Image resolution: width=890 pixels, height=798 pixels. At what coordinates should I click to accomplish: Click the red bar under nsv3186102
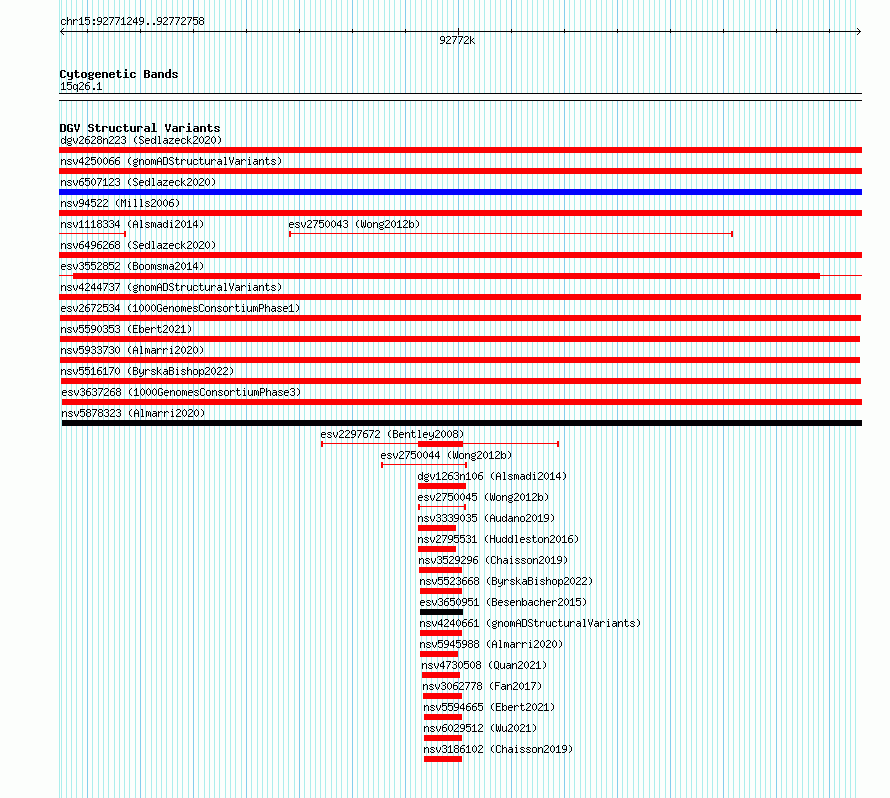[x=443, y=759]
